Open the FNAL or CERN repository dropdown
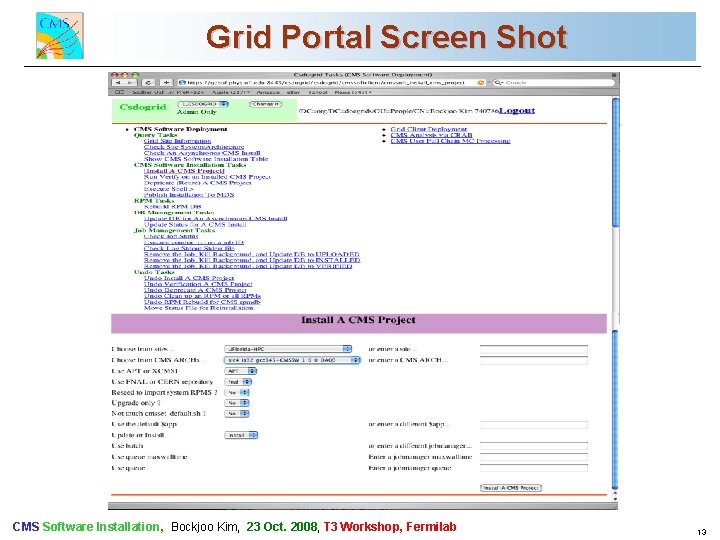 [x=238, y=382]
